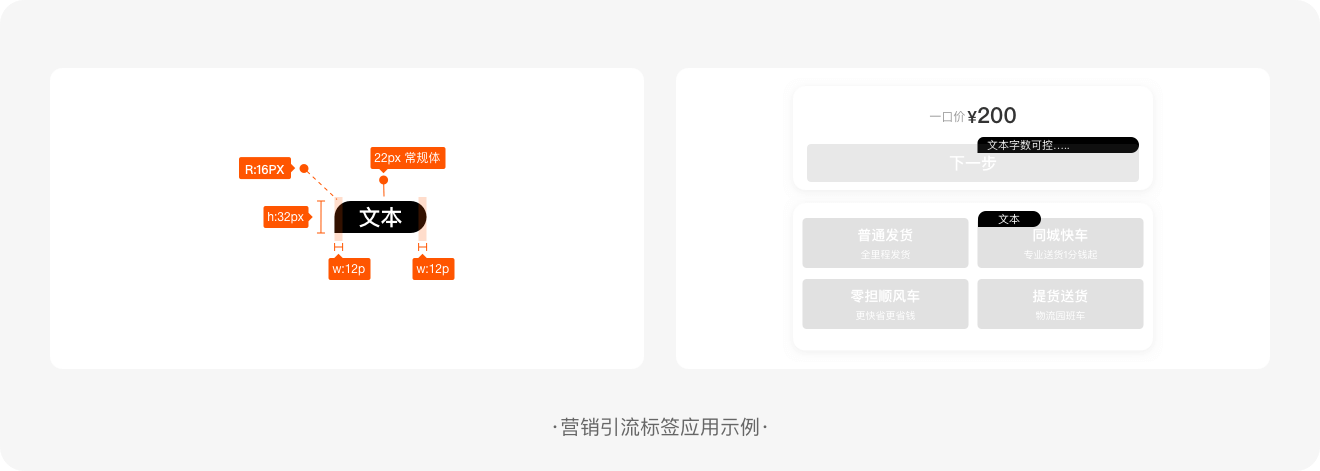1320x471 pixels.
Task: Click the 营销引流标签应用示例 caption
Action: tap(660, 428)
